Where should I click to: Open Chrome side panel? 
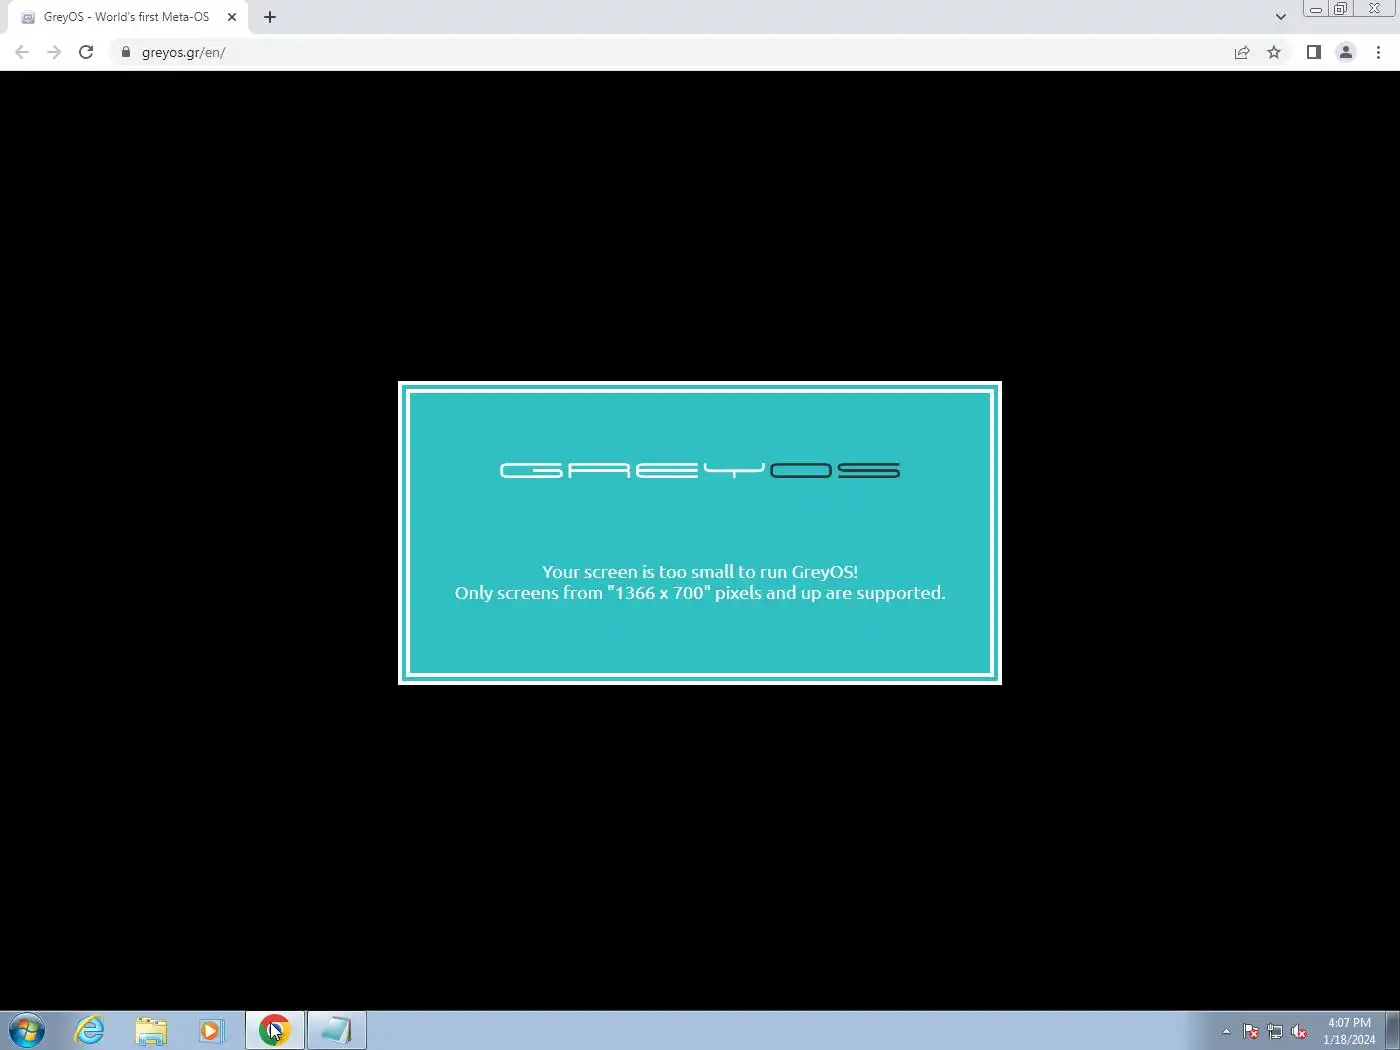coord(1314,52)
